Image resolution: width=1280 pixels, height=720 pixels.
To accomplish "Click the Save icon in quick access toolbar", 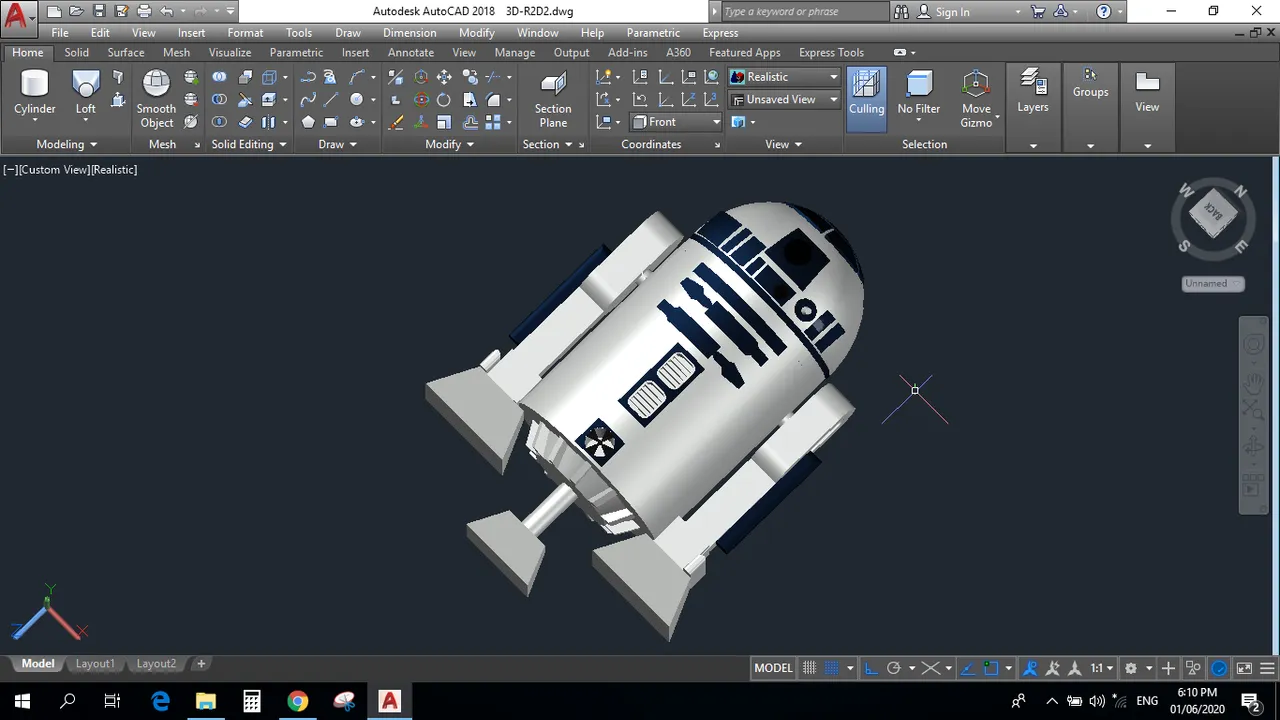I will click(x=99, y=11).
